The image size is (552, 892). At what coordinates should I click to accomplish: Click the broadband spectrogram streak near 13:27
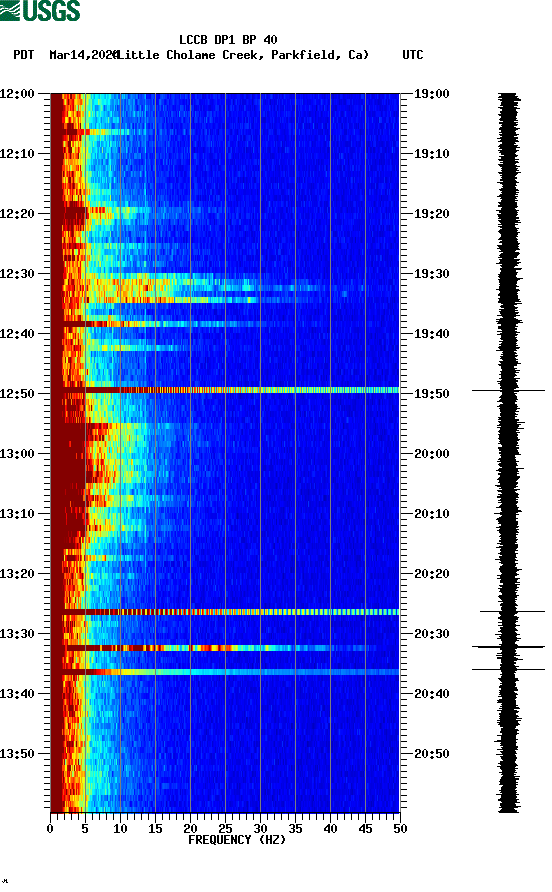(225, 612)
